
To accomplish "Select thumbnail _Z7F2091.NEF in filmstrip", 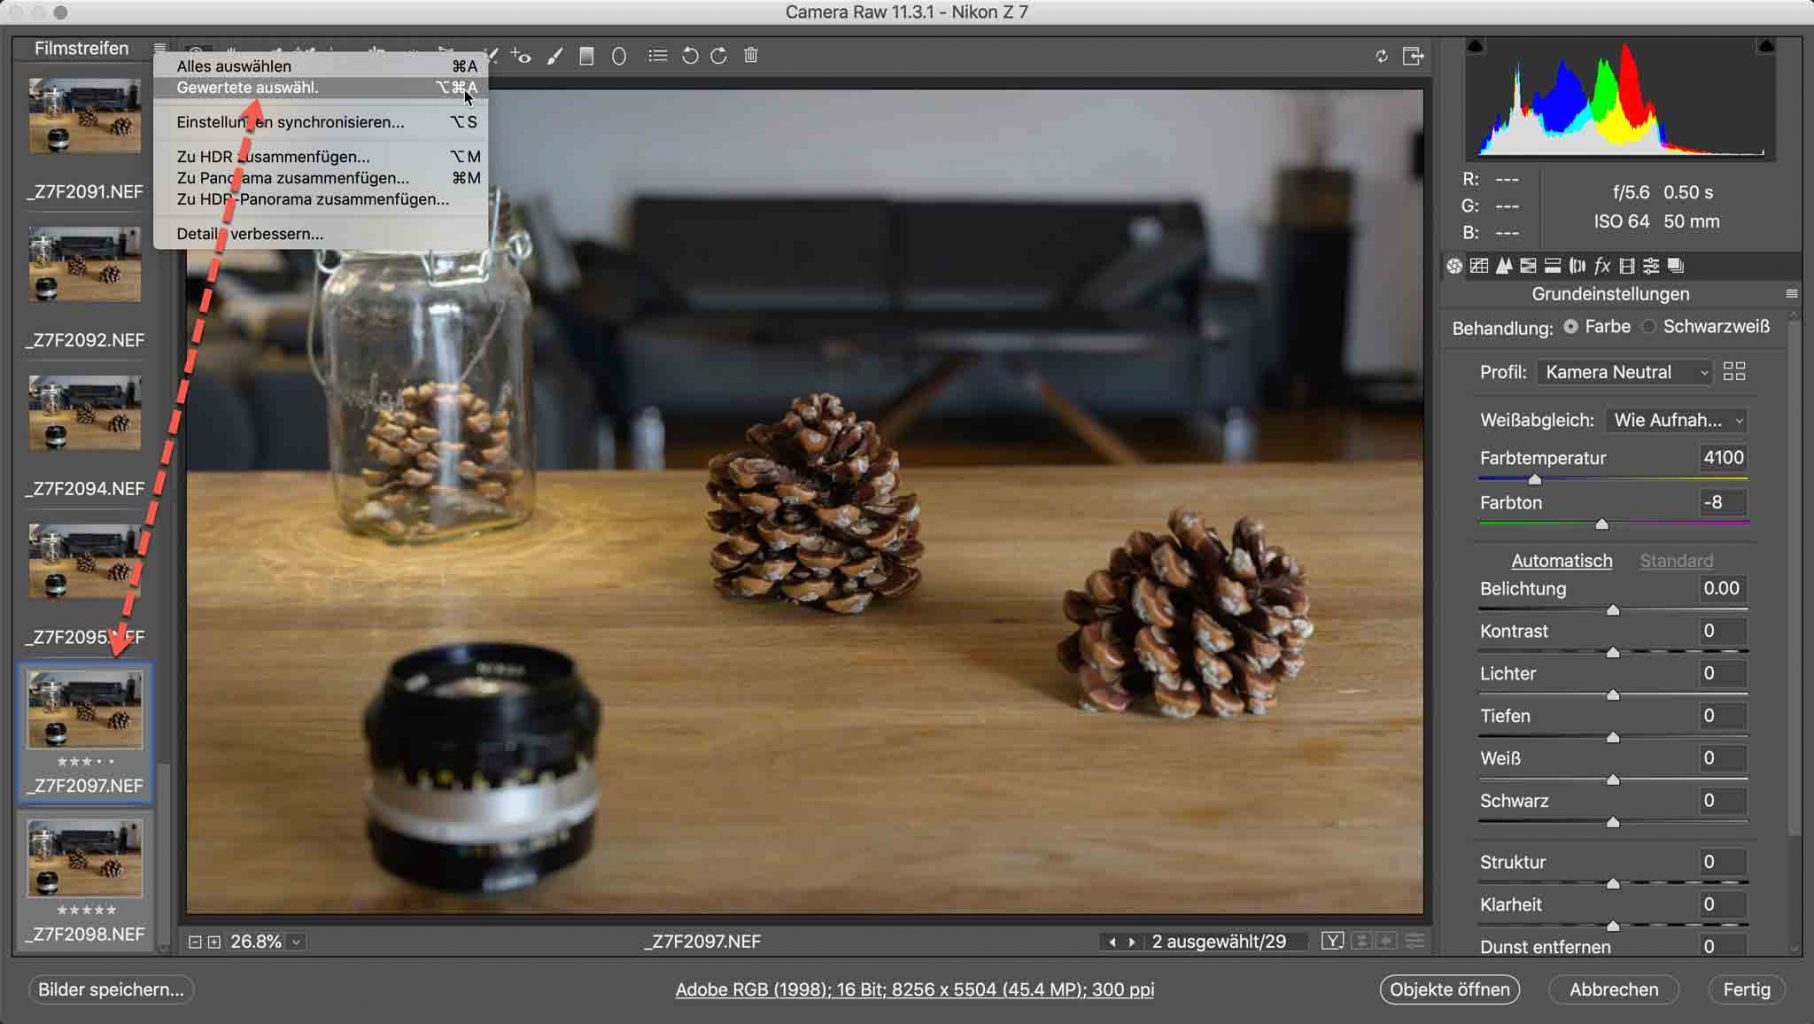I will [85, 116].
